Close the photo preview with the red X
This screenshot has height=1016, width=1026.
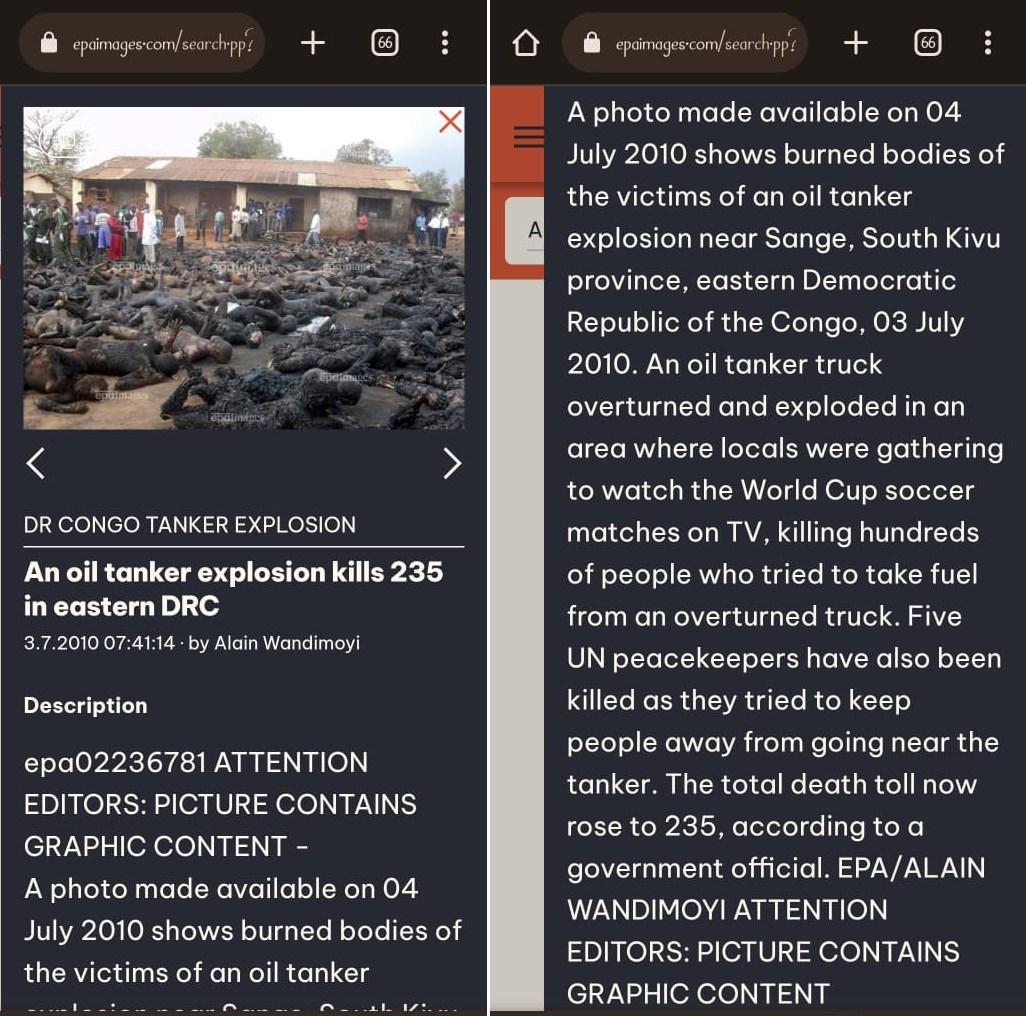pyautogui.click(x=450, y=122)
